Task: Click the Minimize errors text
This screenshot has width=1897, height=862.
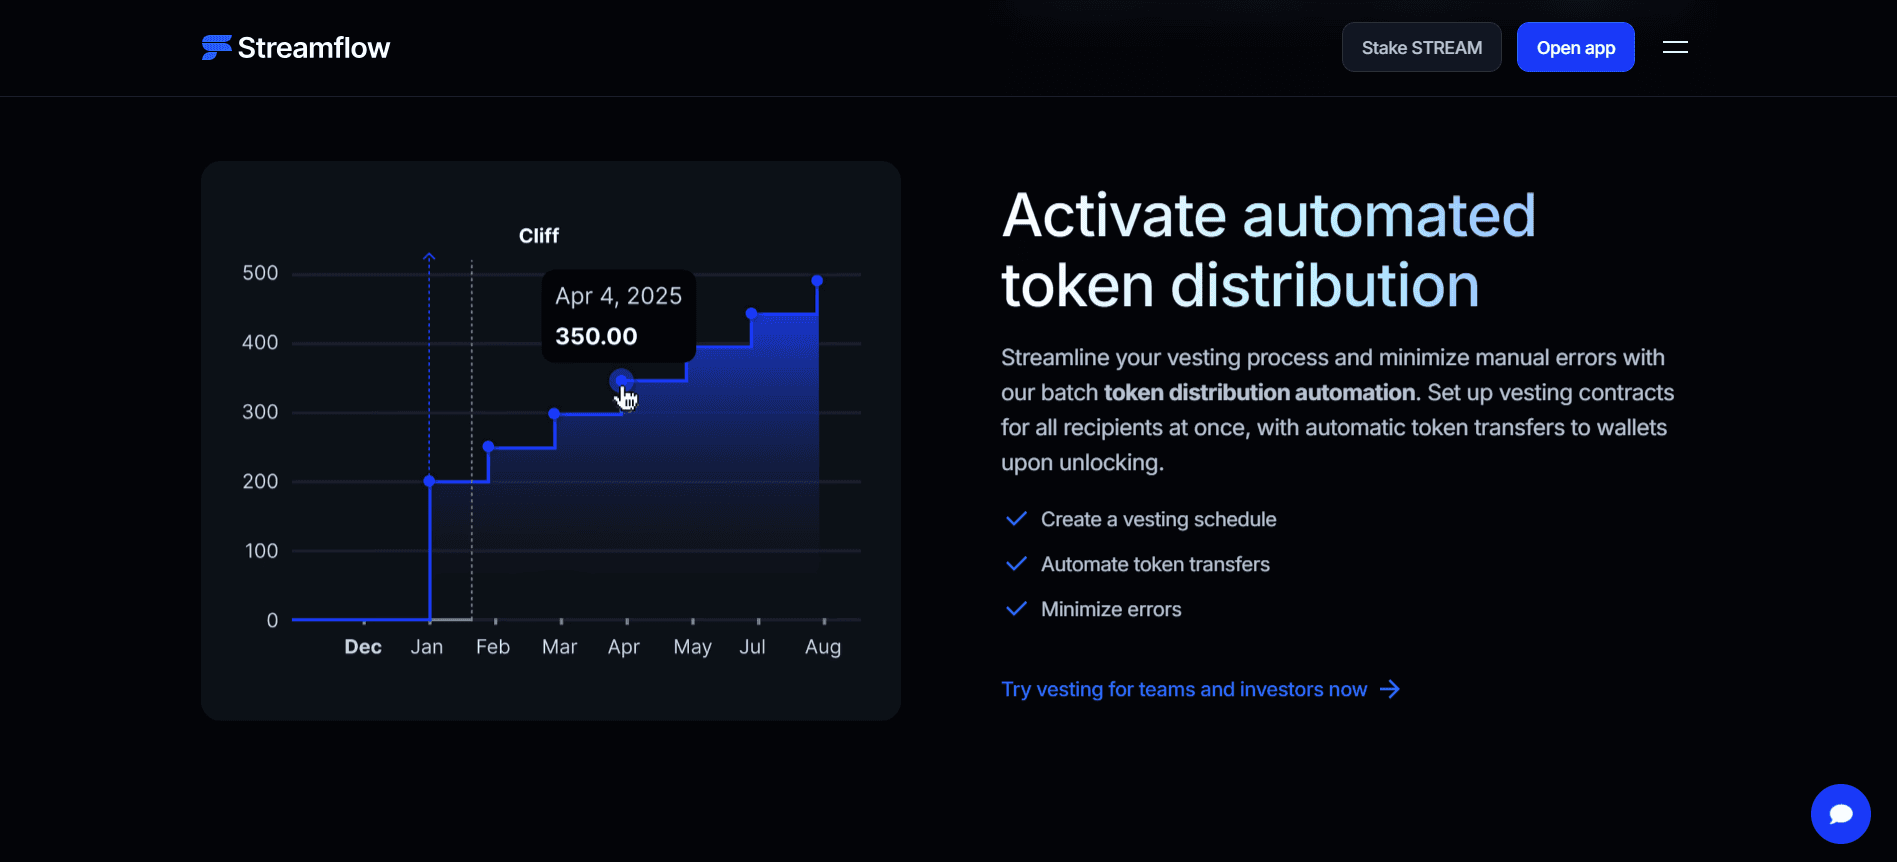Action: (1111, 609)
